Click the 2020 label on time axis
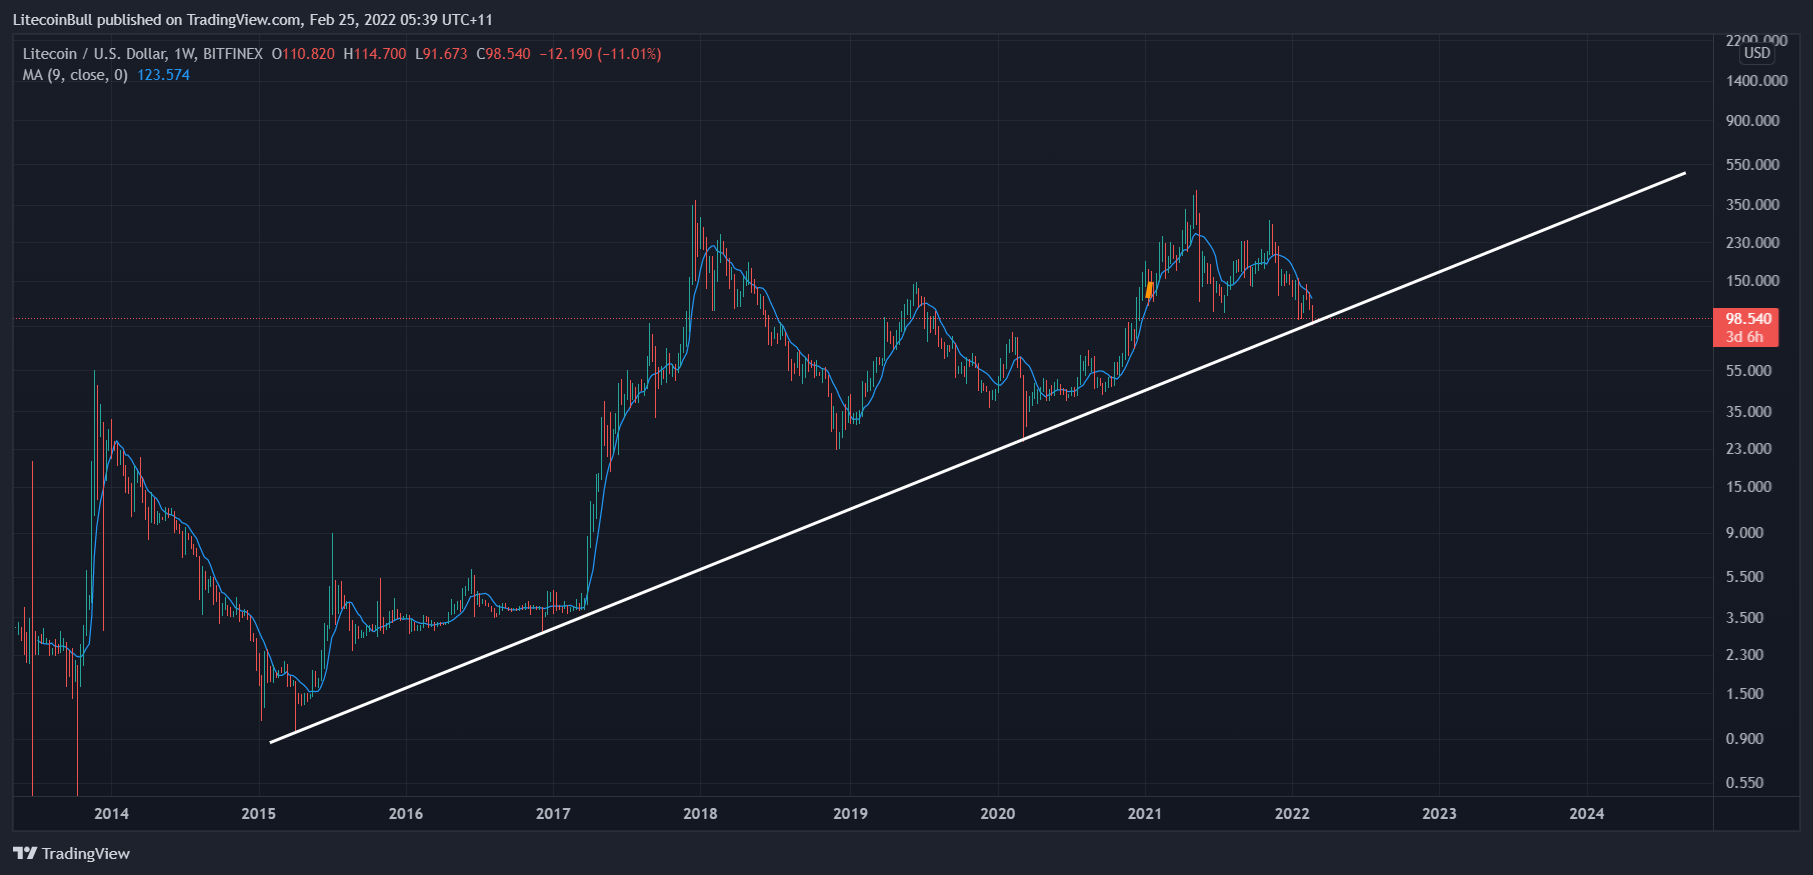The height and width of the screenshot is (875, 1813). pyautogui.click(x=997, y=813)
